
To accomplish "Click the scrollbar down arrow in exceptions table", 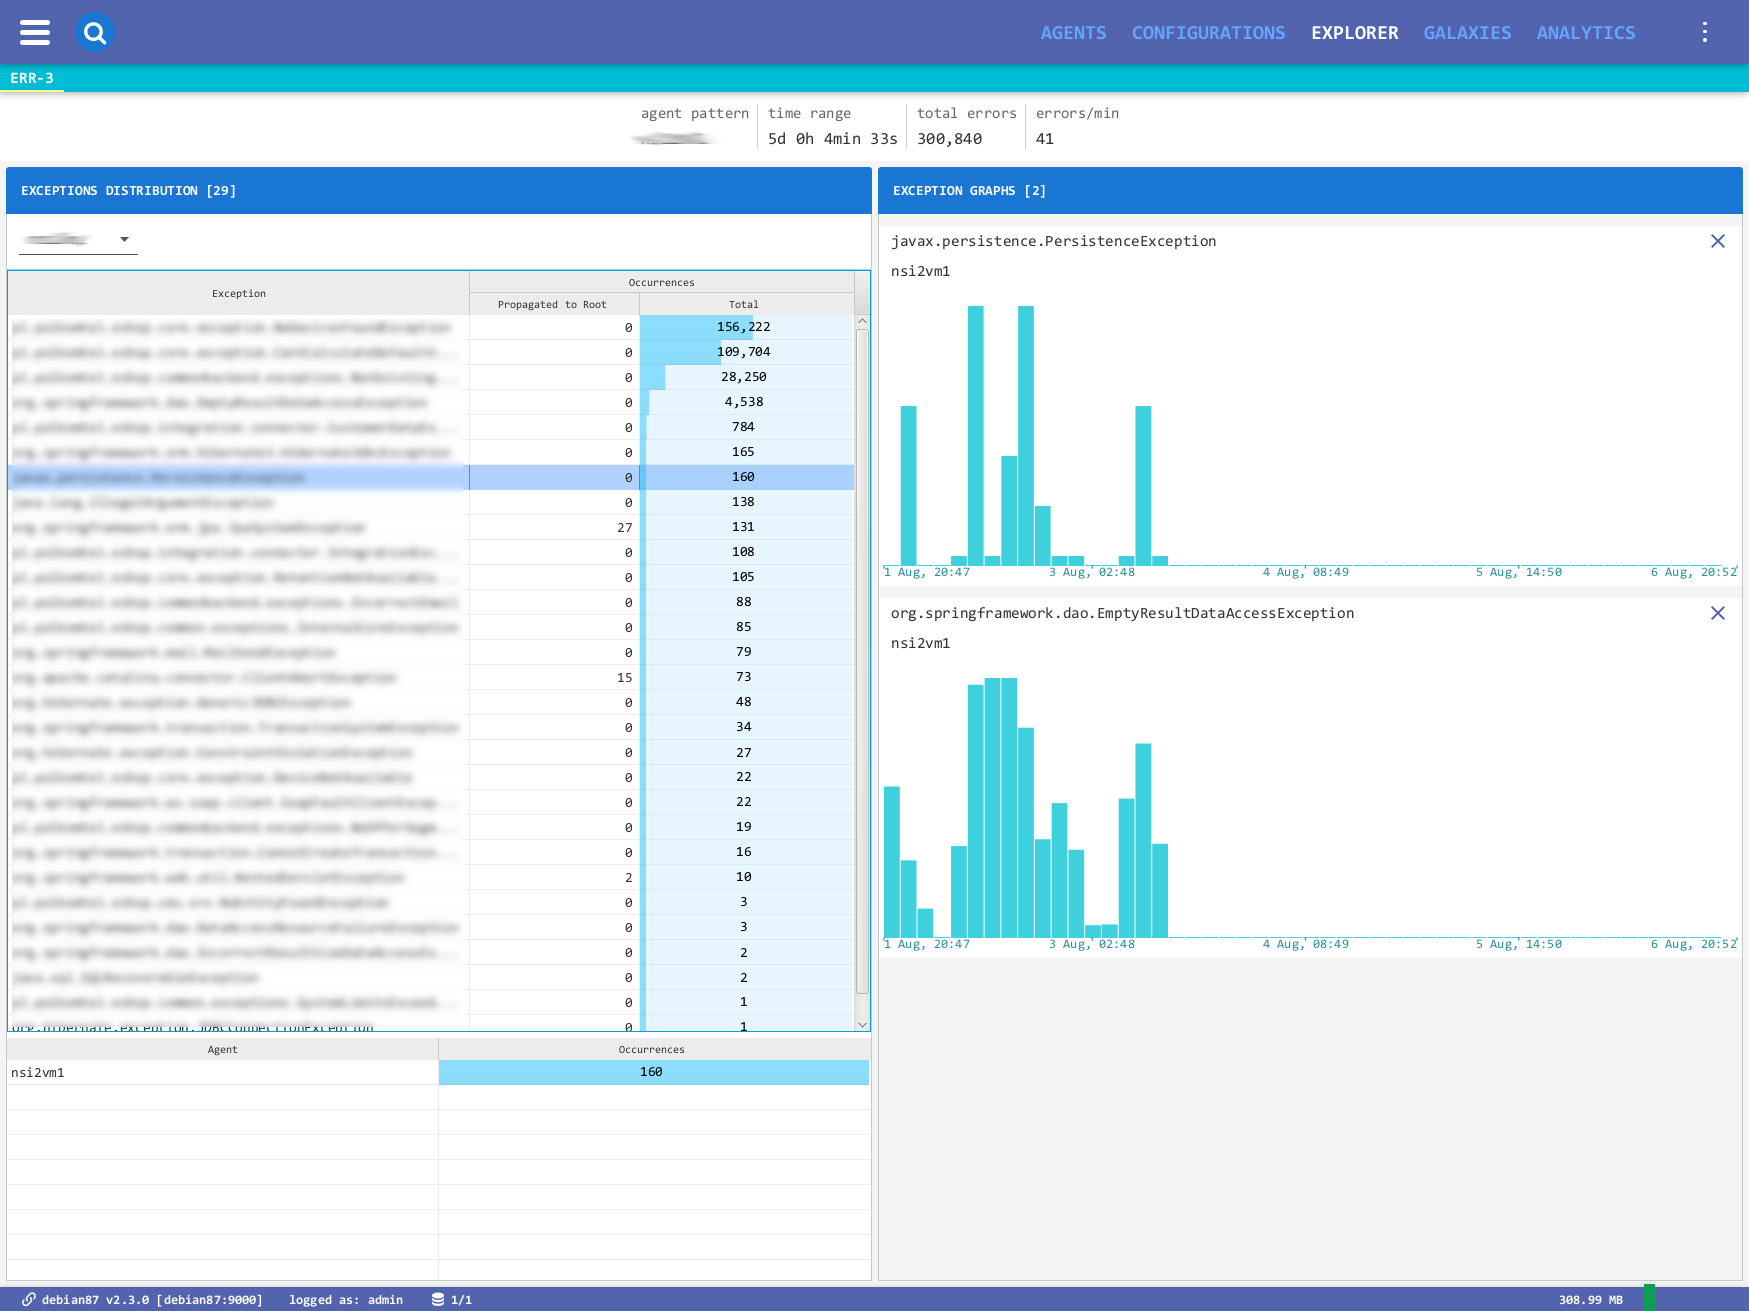I will click(862, 1024).
